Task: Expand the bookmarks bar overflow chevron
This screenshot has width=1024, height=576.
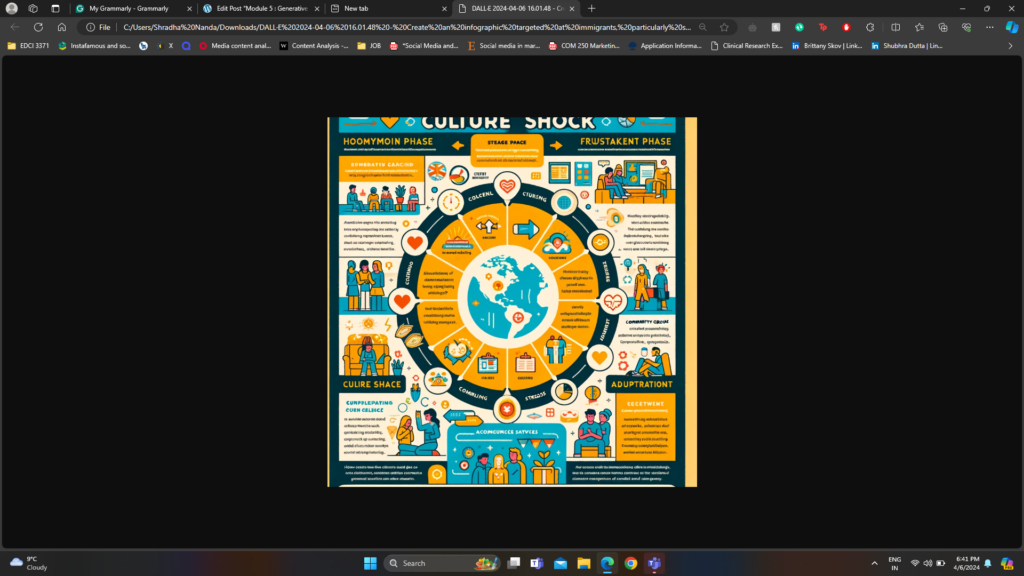Action: coord(1012,45)
